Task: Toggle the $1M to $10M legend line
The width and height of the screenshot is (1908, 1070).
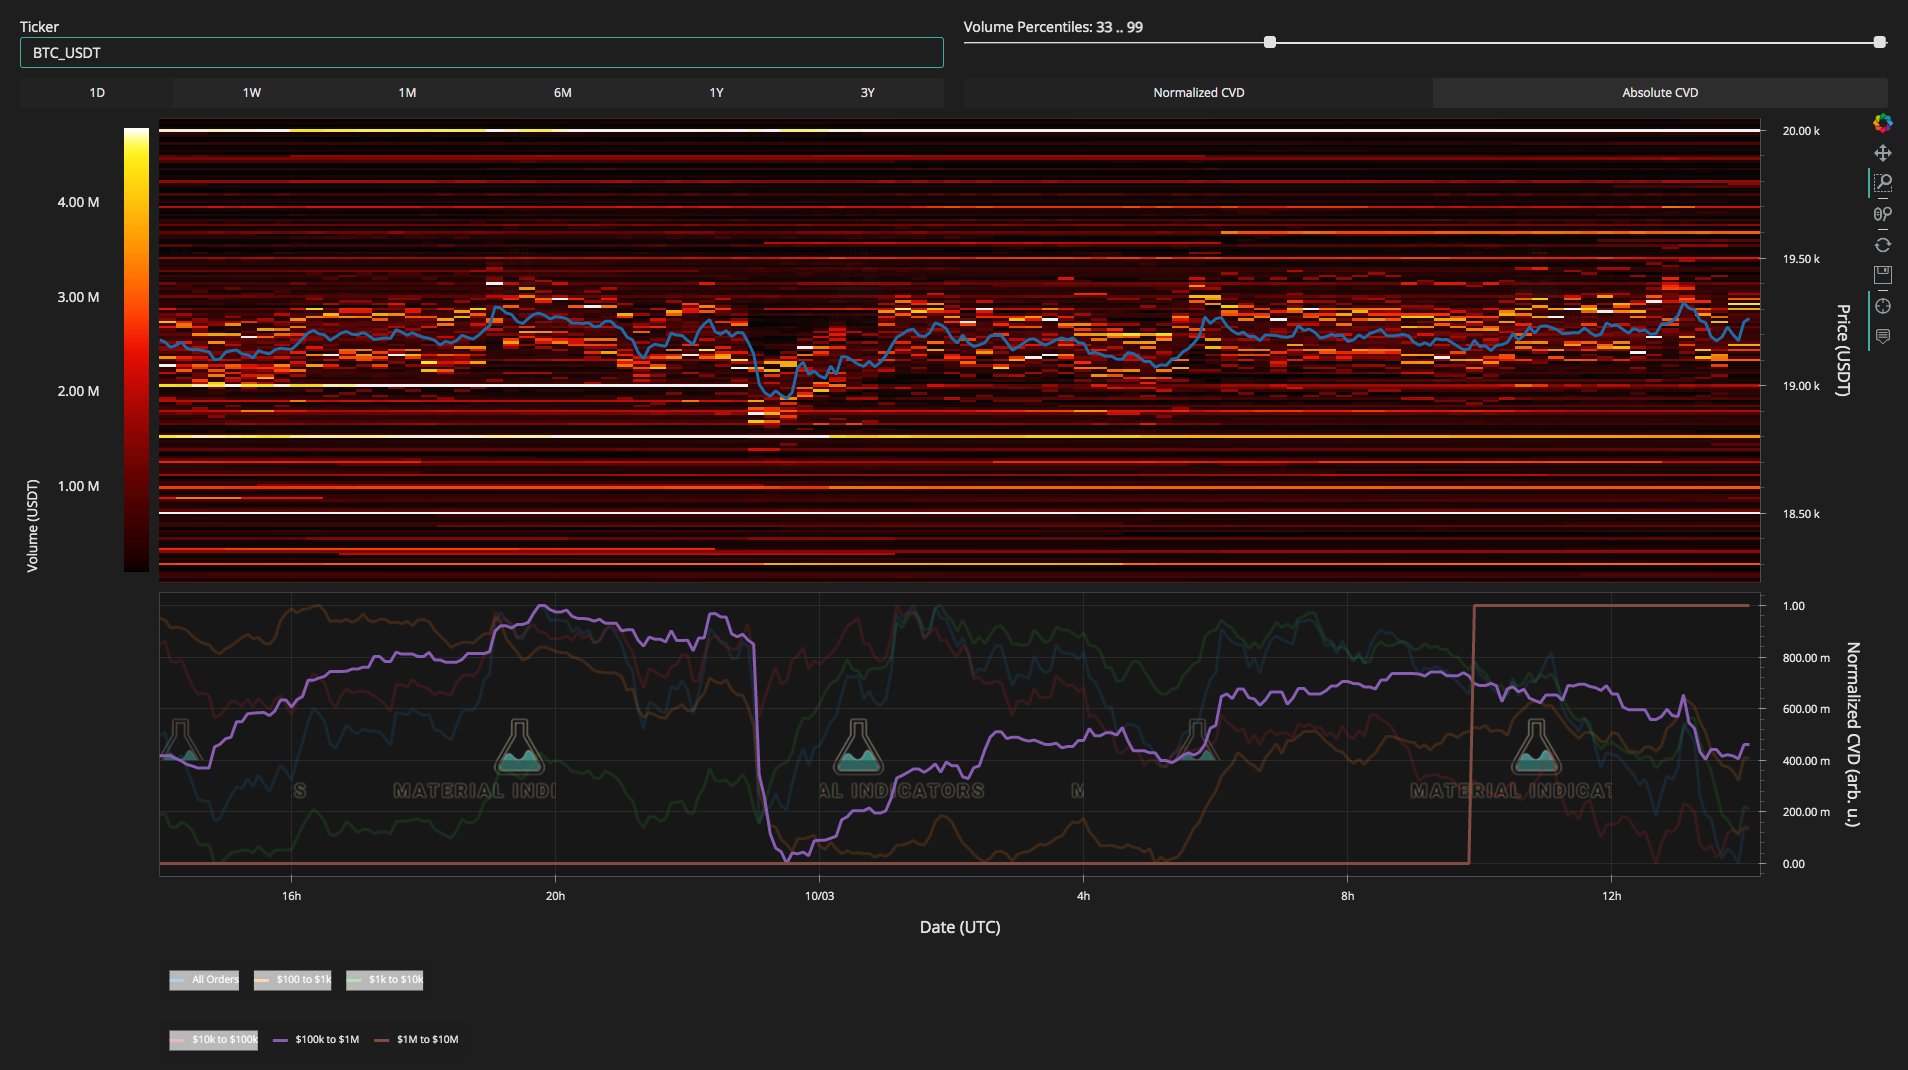Action: point(416,1039)
